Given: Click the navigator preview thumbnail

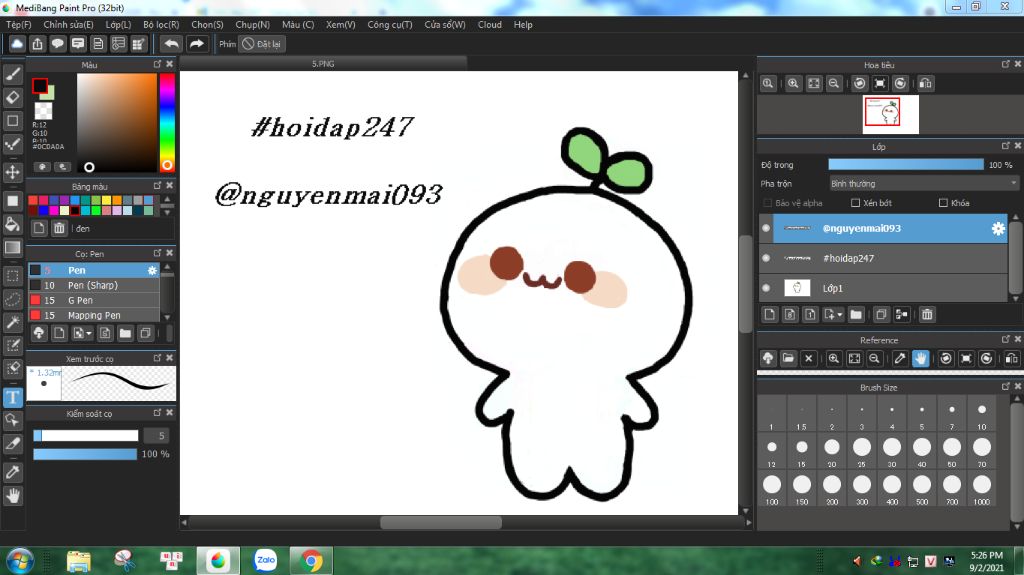Looking at the screenshot, I should click(x=891, y=114).
